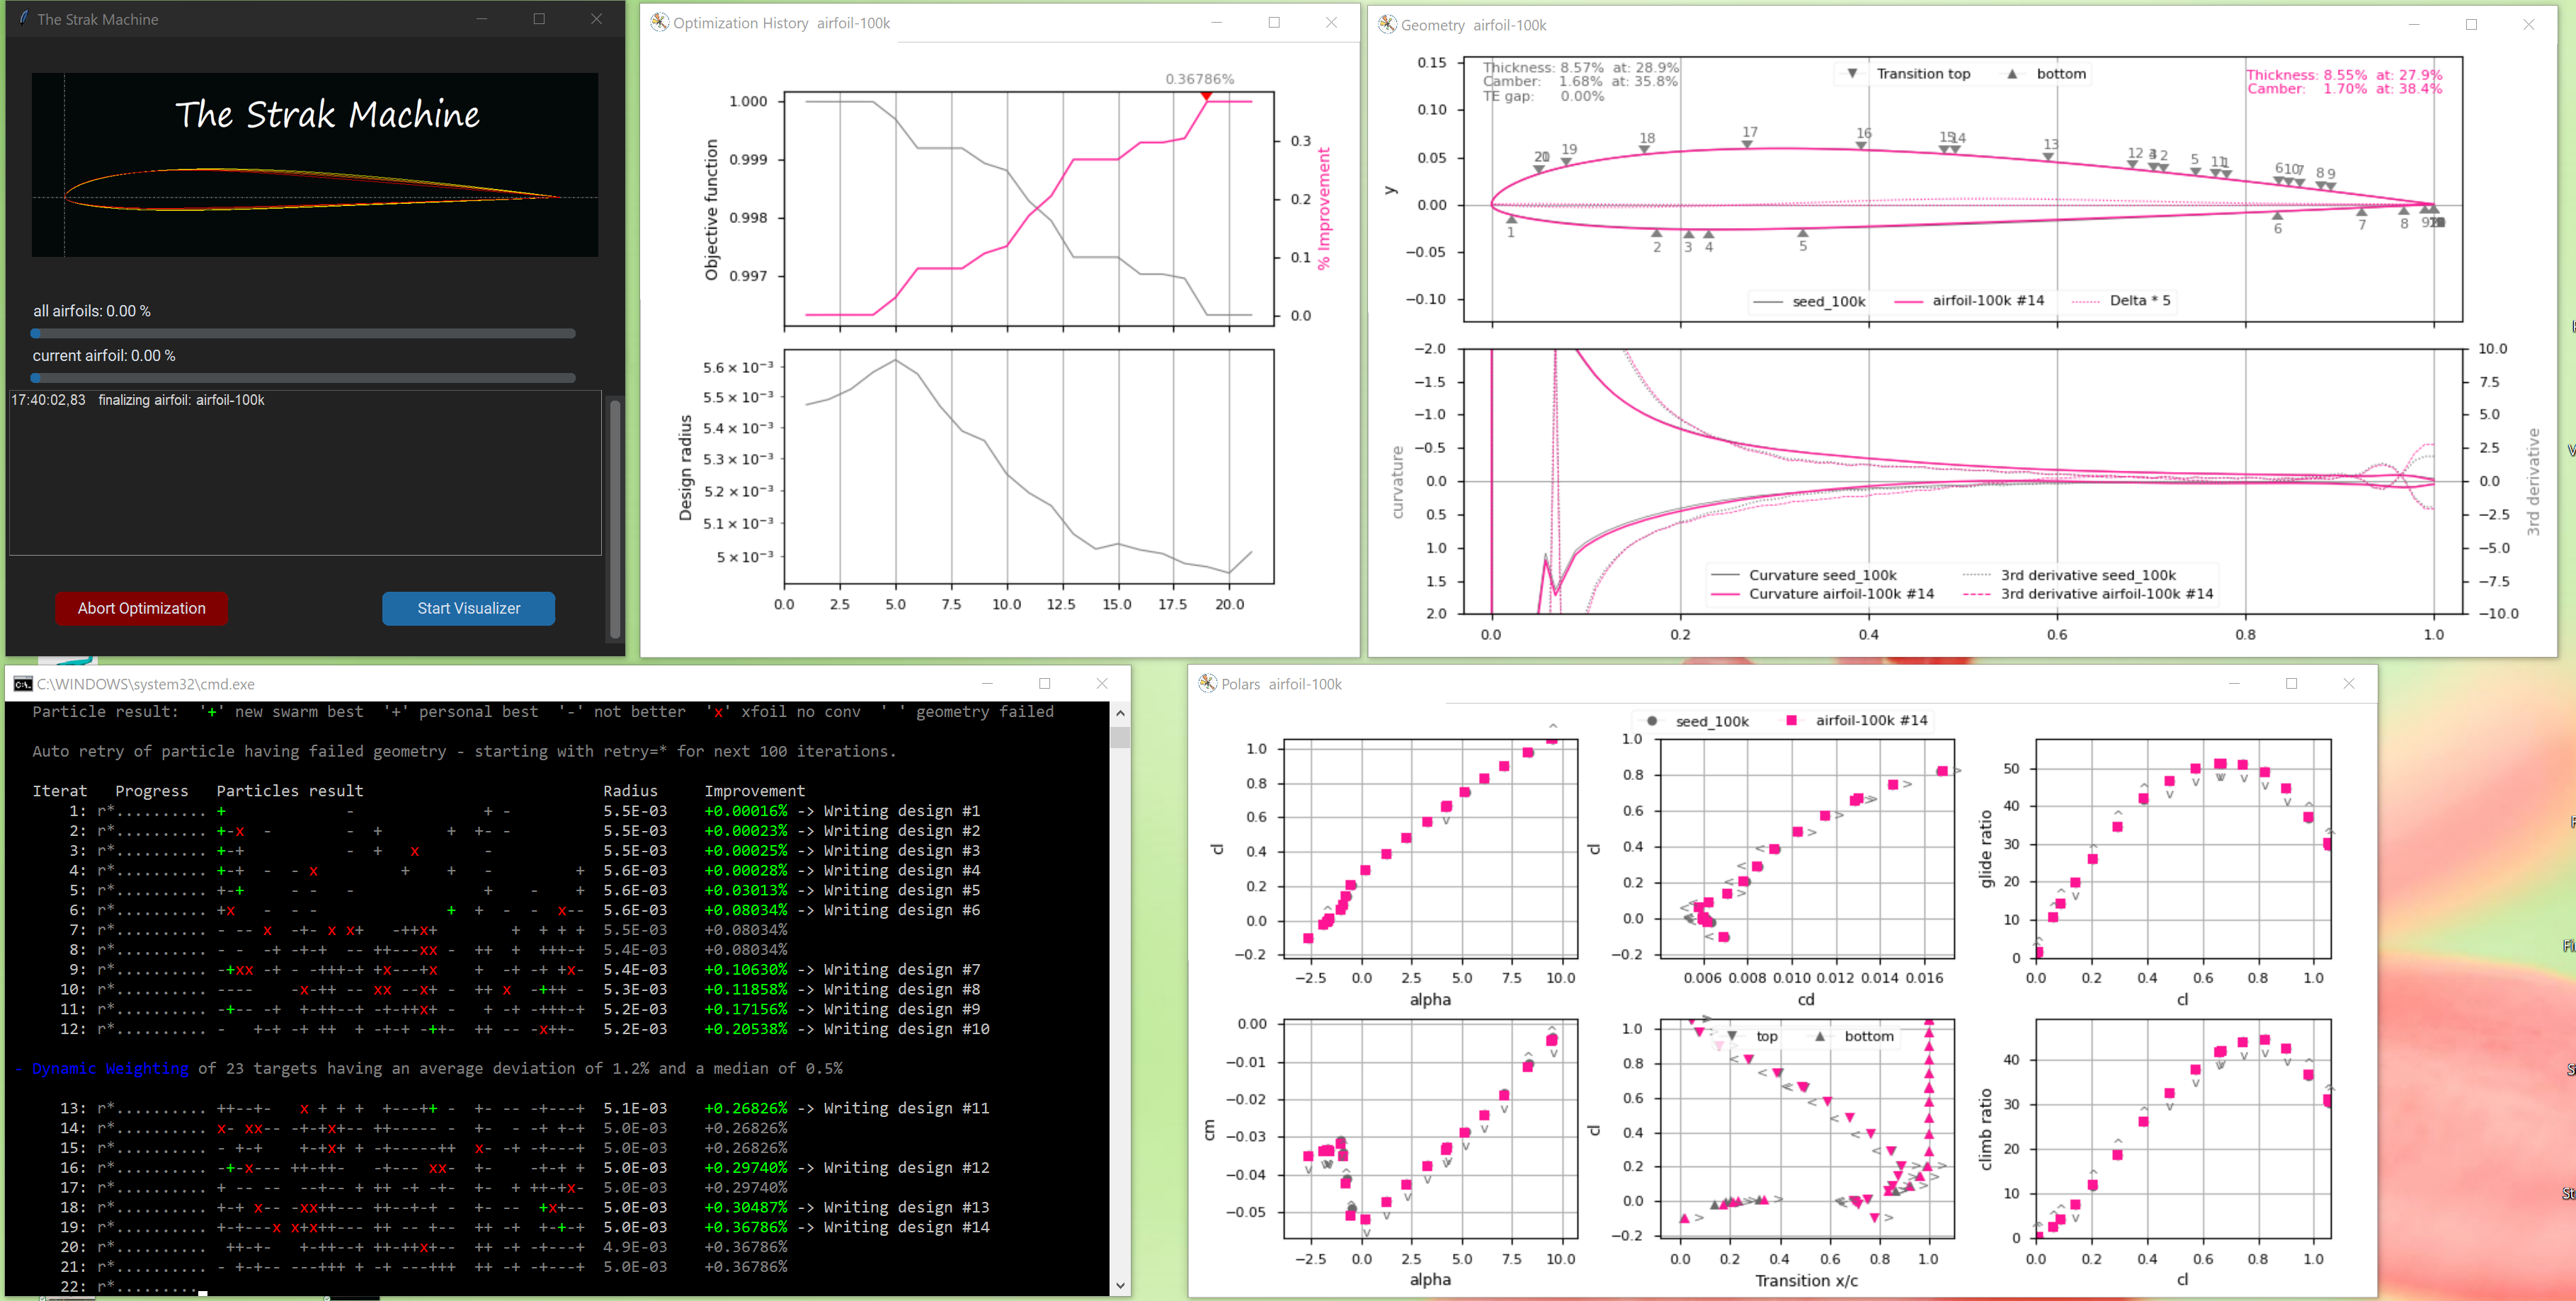Close the Polars airfoil-100k window
This screenshot has width=2576, height=1301.
tap(2349, 683)
